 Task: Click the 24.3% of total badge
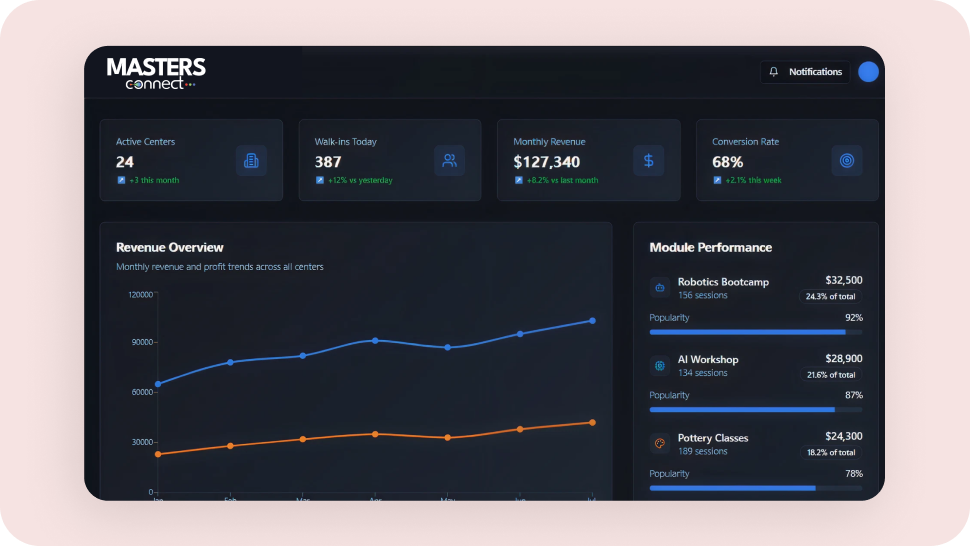tap(830, 297)
